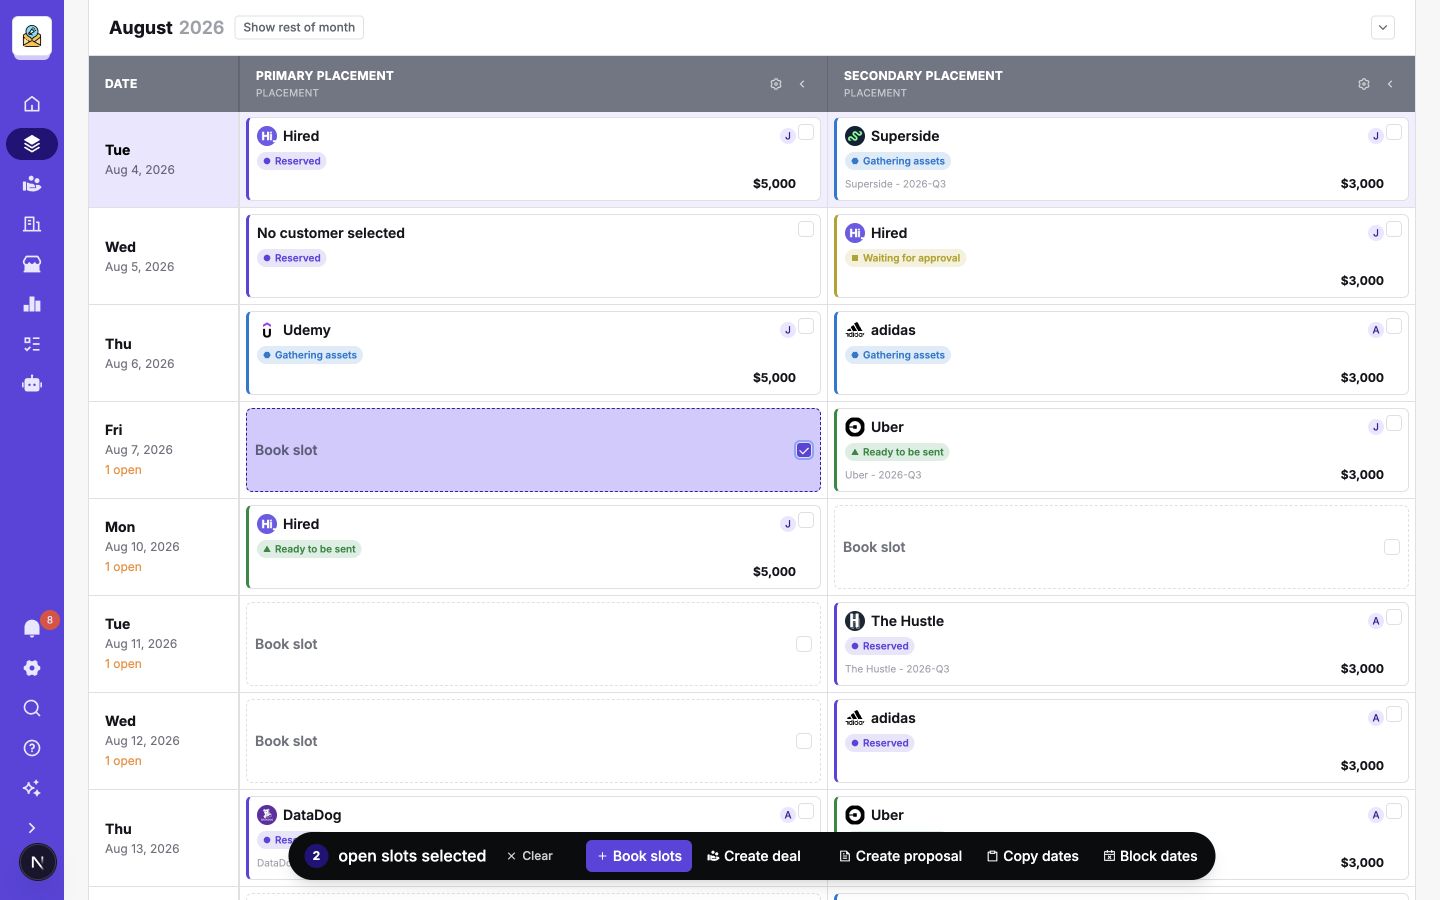Collapse the Primary Placement column chevron
The height and width of the screenshot is (900, 1440).
pos(802,84)
